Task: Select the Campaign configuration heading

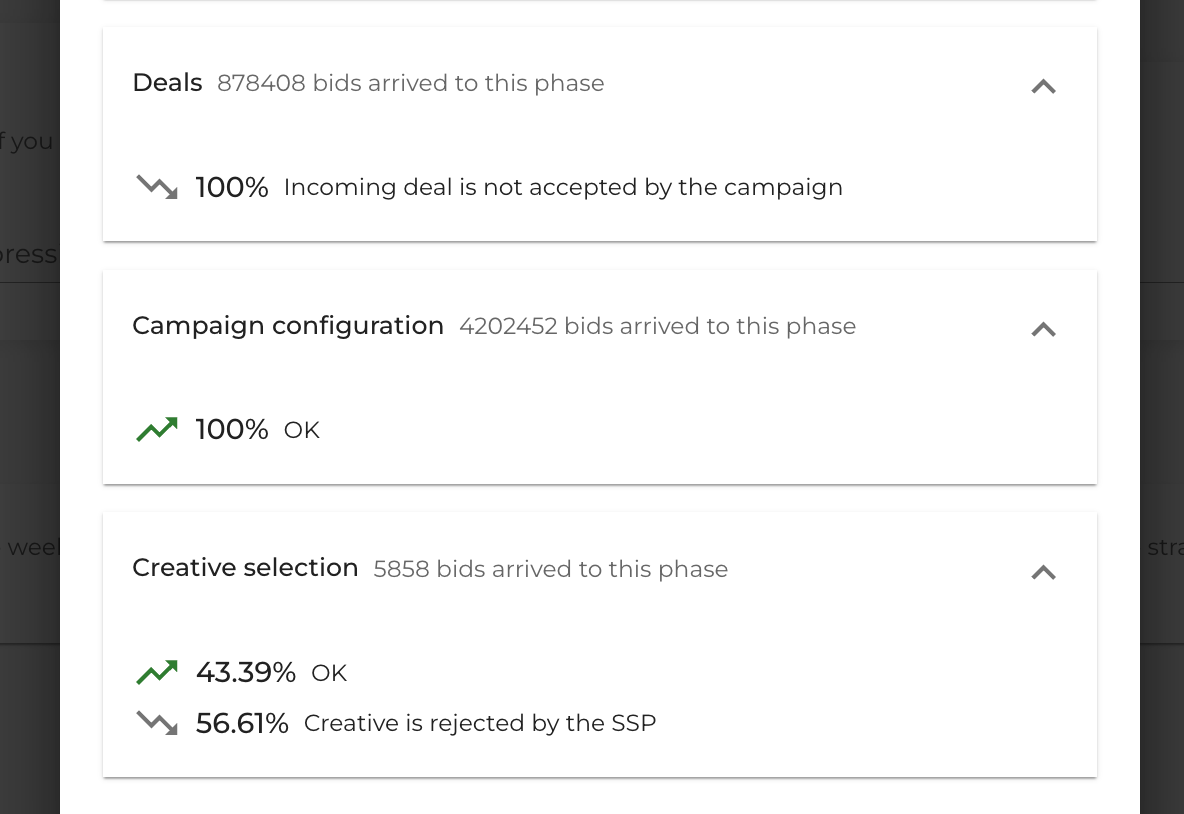Action: pyautogui.click(x=288, y=326)
